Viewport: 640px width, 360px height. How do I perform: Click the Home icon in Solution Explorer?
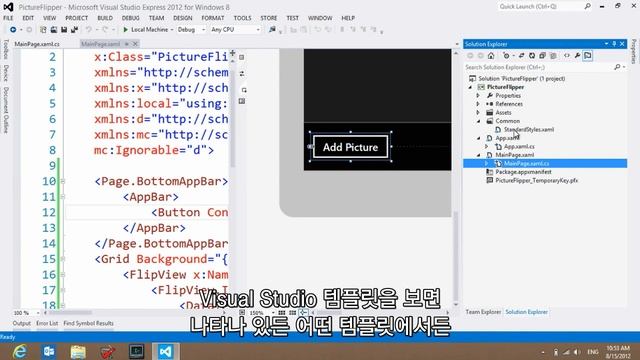coord(491,56)
